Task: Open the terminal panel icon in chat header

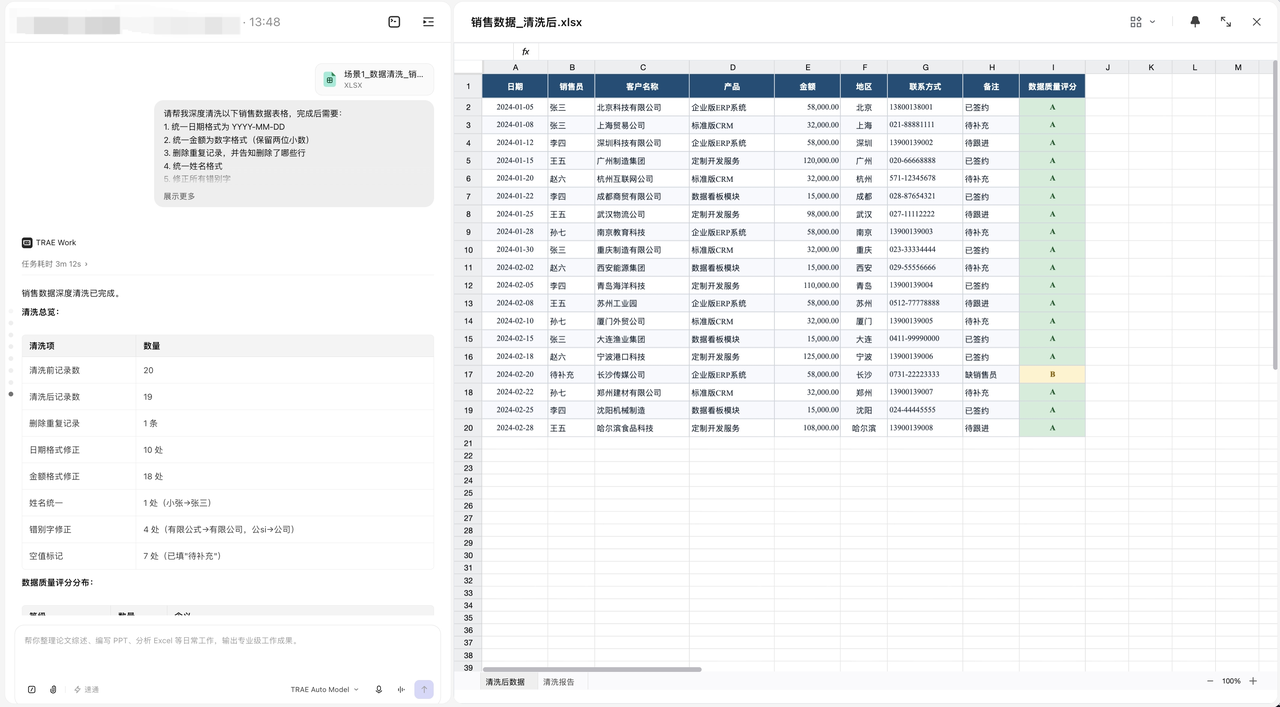Action: click(394, 22)
